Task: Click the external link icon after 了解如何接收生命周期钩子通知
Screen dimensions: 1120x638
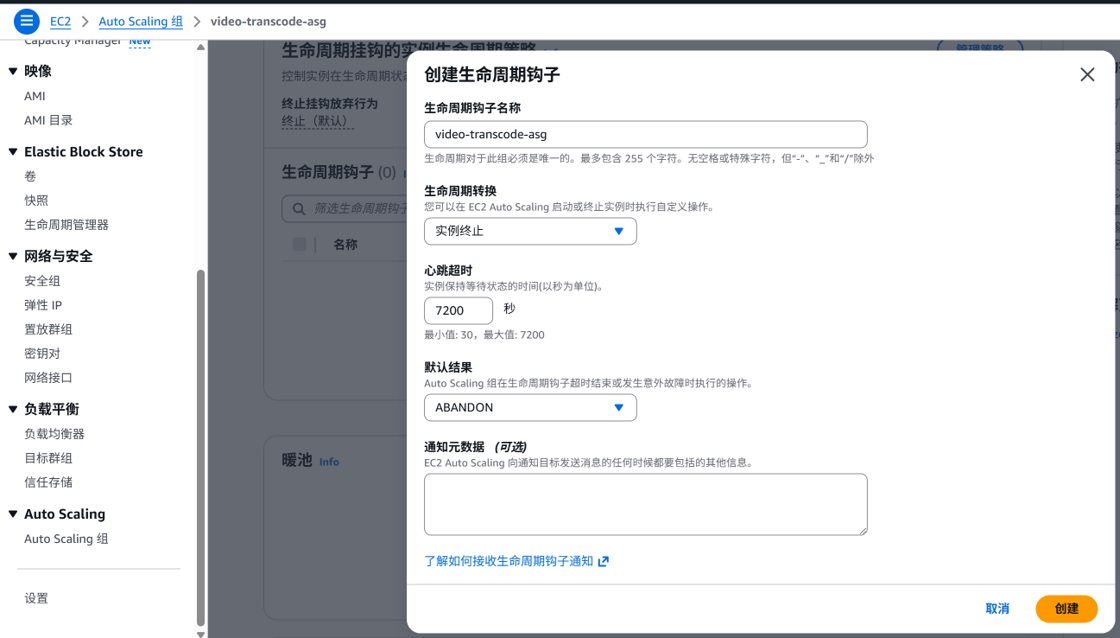Action: pos(604,562)
